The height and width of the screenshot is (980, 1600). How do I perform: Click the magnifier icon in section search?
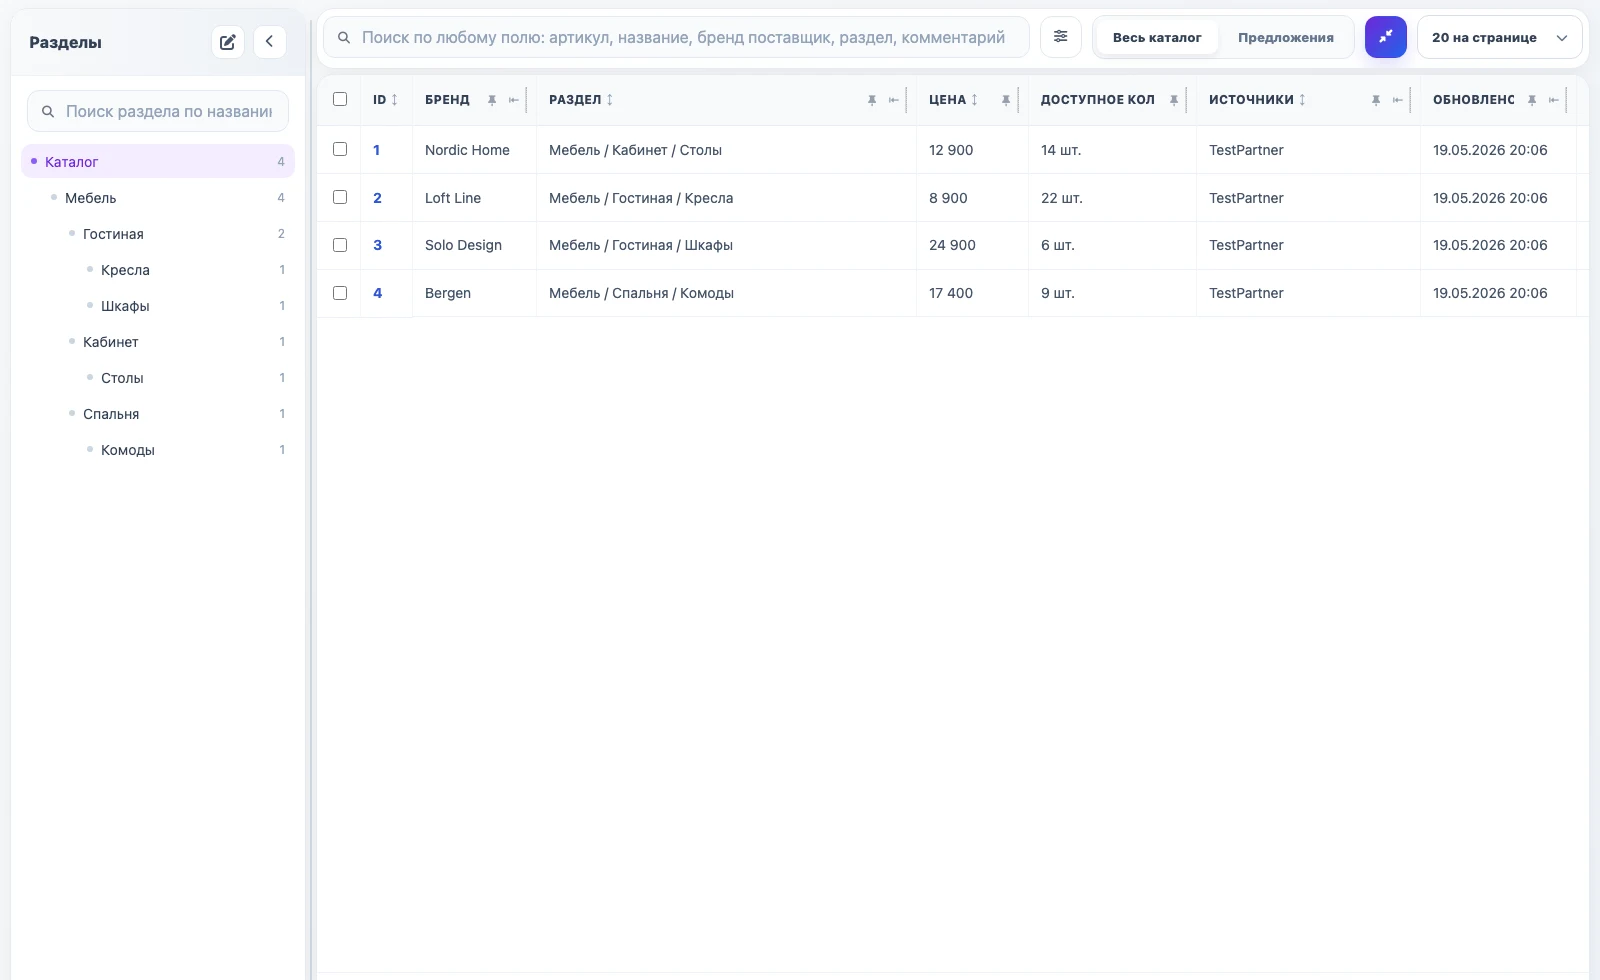click(48, 111)
